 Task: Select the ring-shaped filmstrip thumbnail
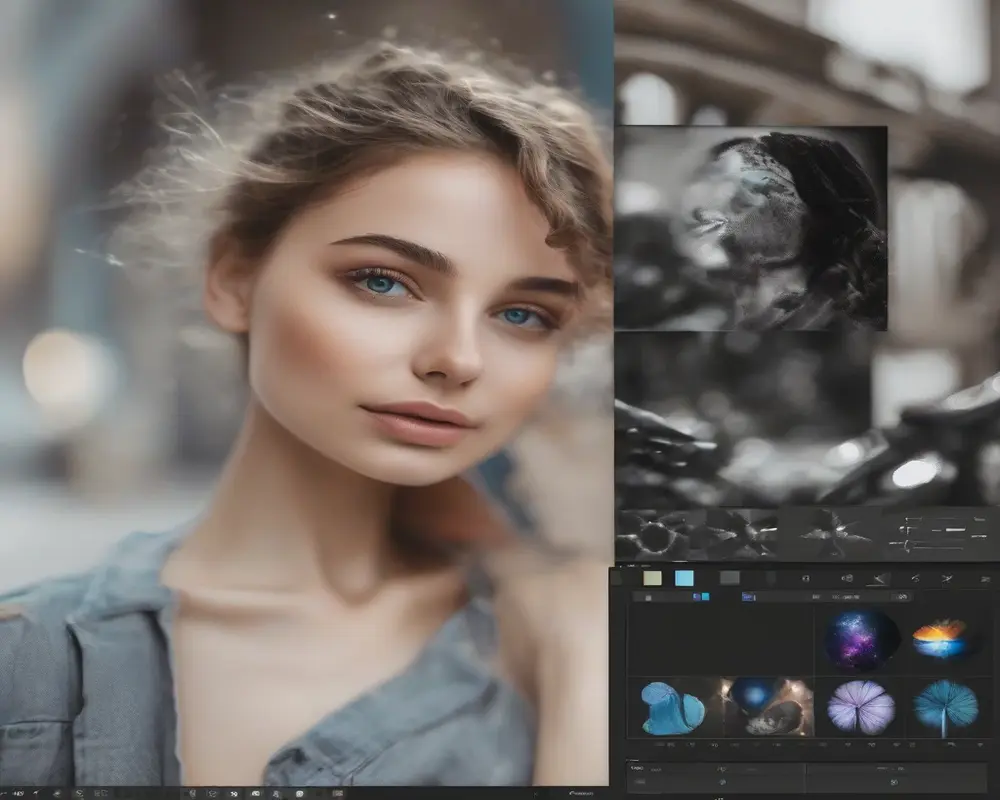654,535
